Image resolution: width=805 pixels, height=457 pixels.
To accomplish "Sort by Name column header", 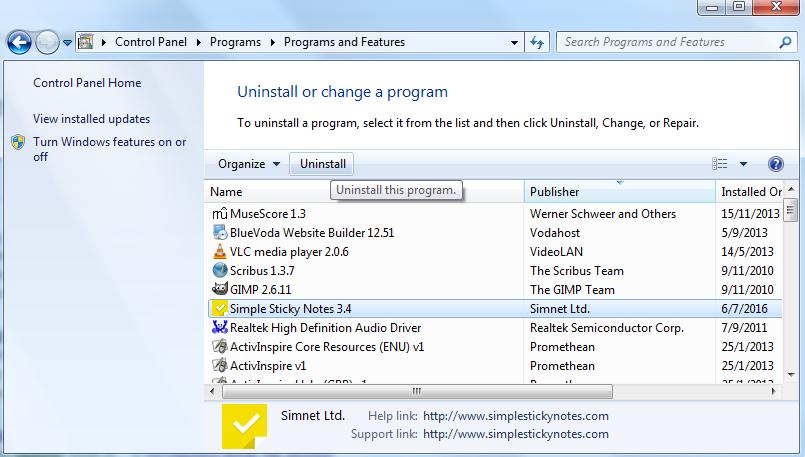I will coord(364,192).
